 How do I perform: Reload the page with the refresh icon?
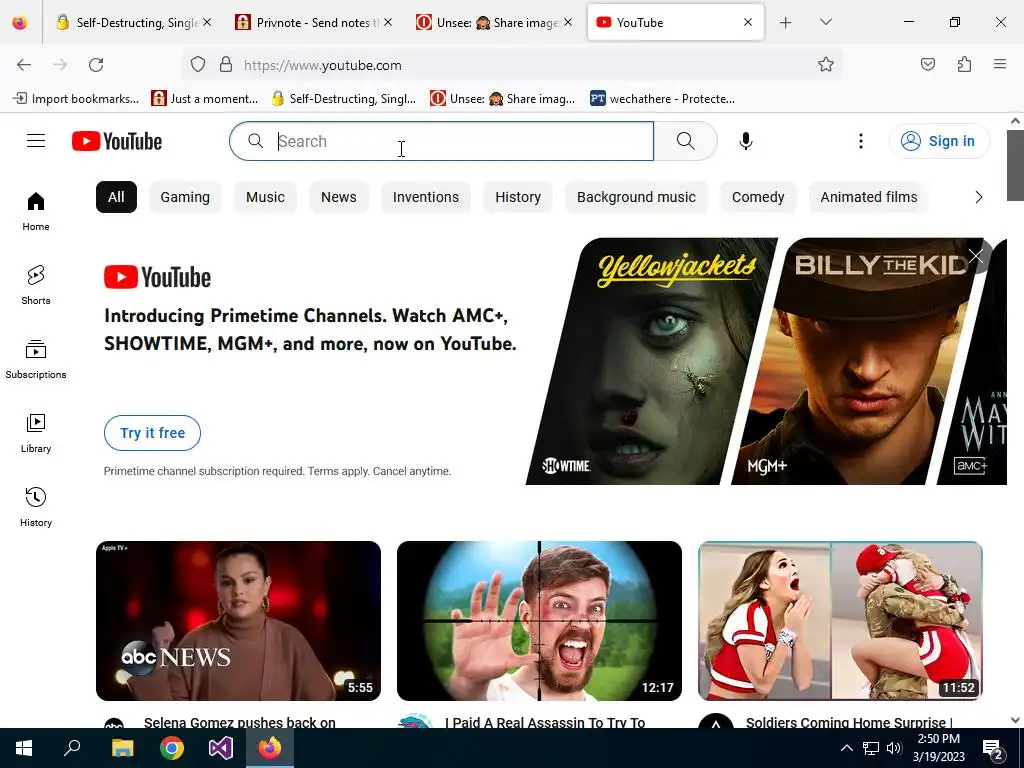click(96, 65)
